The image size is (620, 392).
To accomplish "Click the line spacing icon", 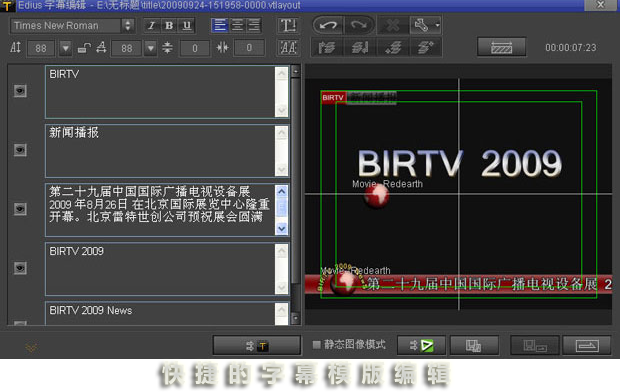I will tap(167, 48).
